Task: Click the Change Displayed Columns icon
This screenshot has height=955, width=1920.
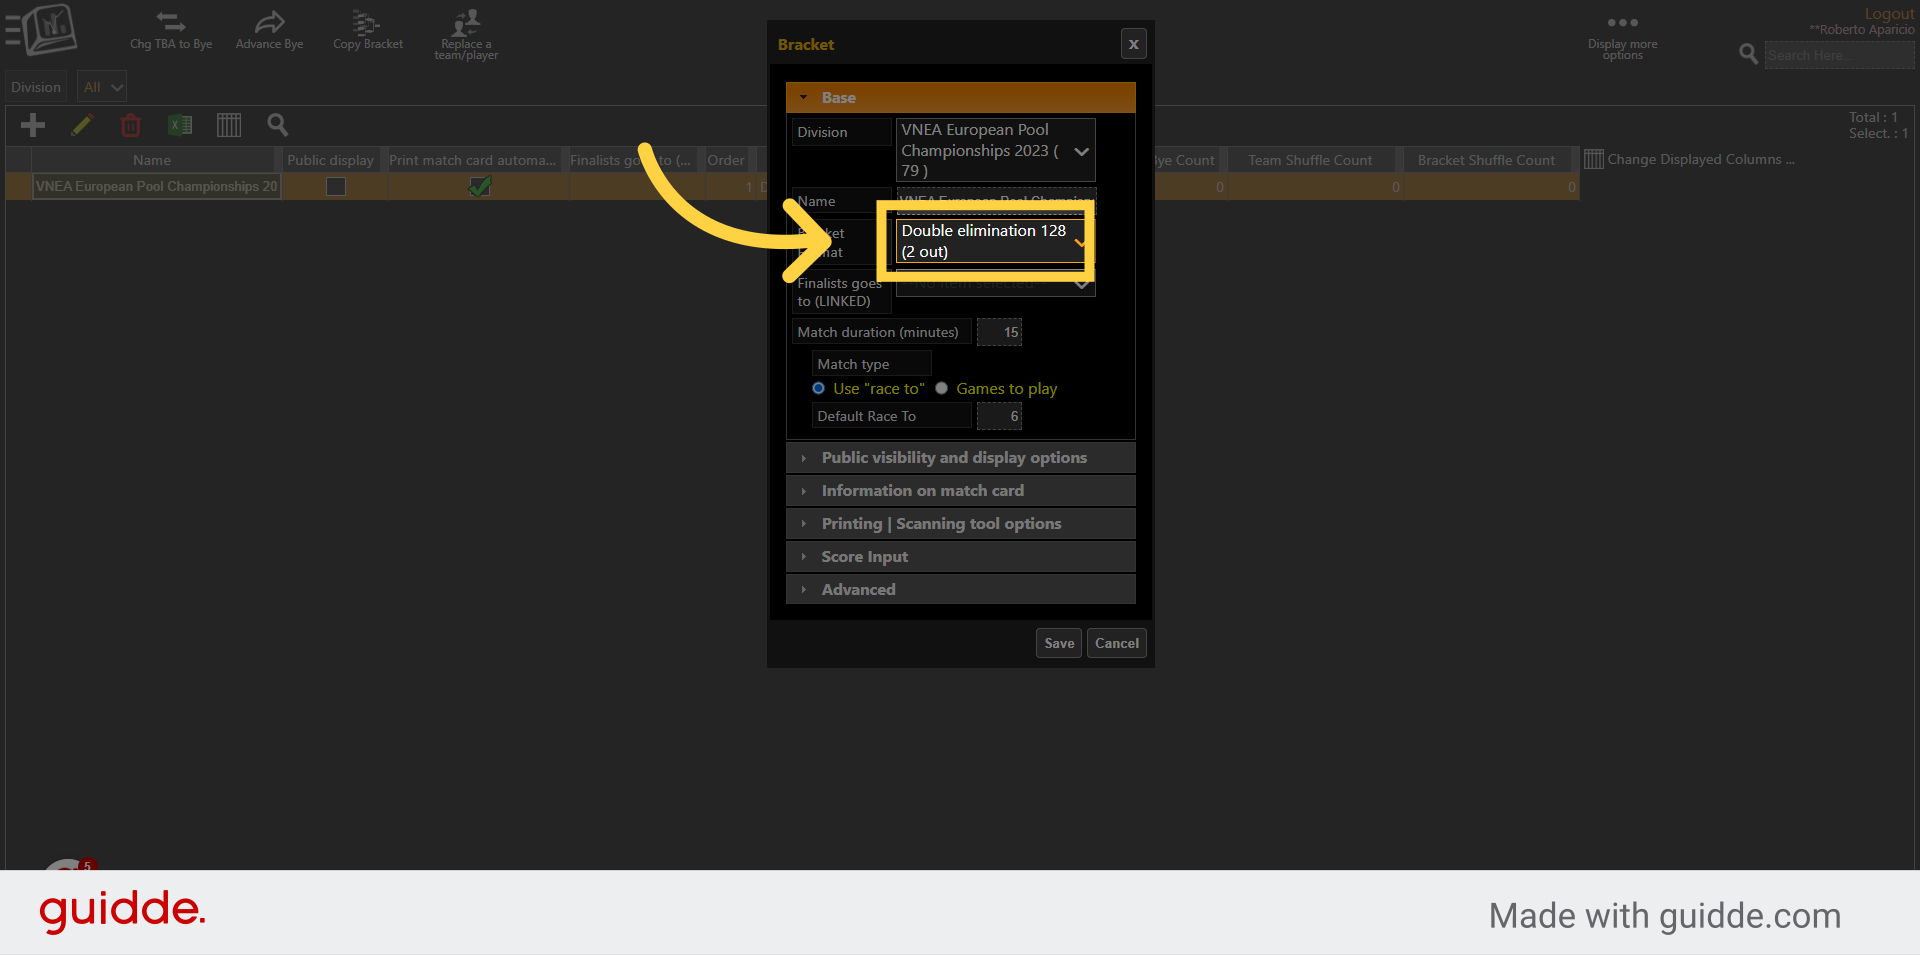Action: 1594,159
